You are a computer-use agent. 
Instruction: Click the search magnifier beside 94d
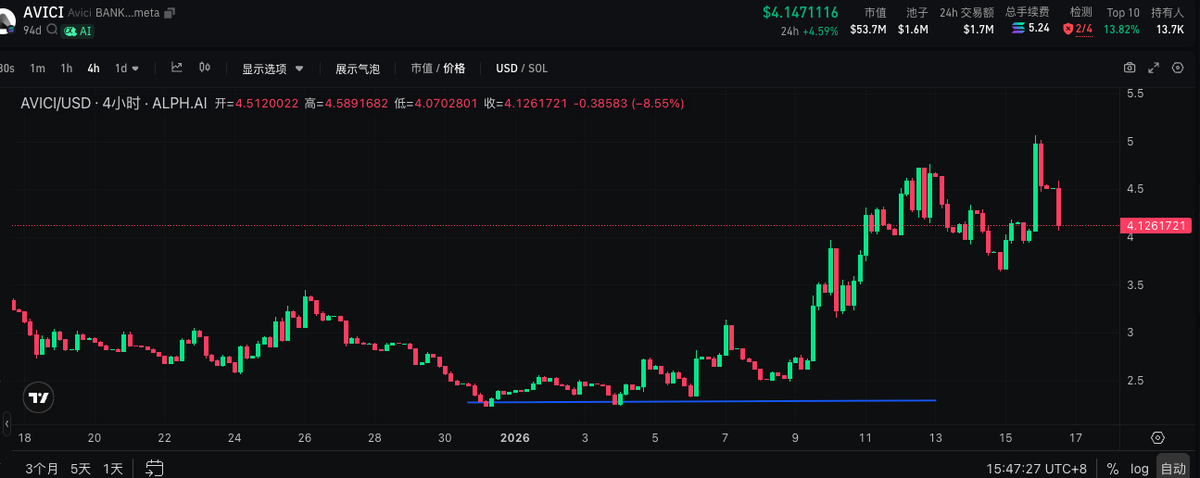51,31
